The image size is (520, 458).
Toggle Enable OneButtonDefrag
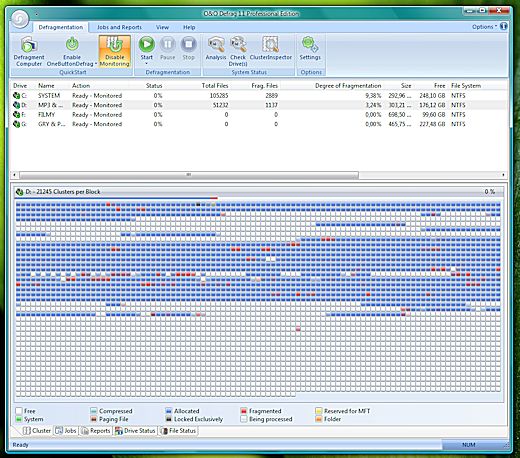click(72, 51)
